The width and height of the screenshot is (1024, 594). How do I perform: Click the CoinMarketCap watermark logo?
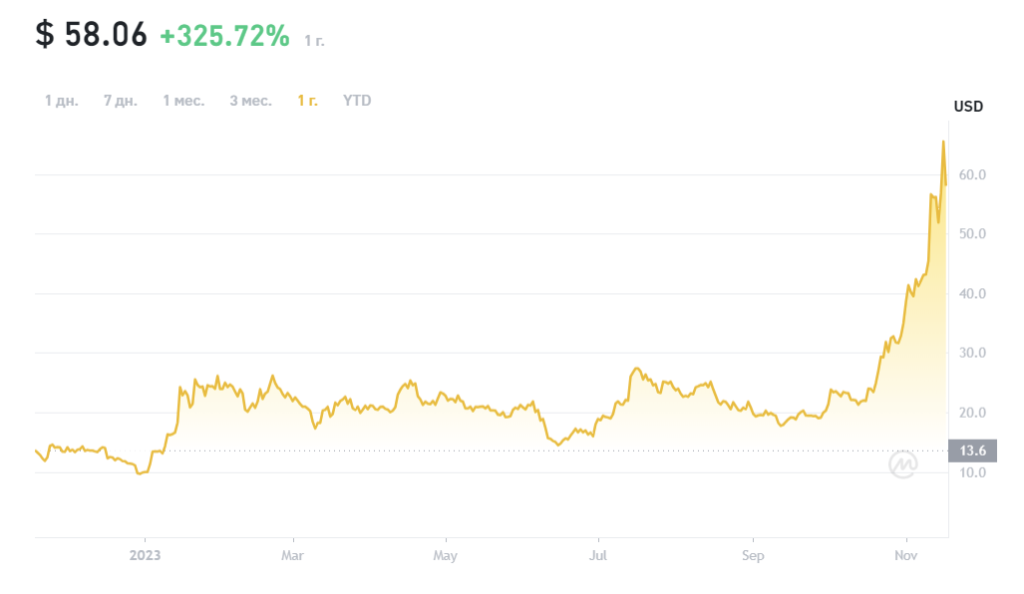click(903, 464)
